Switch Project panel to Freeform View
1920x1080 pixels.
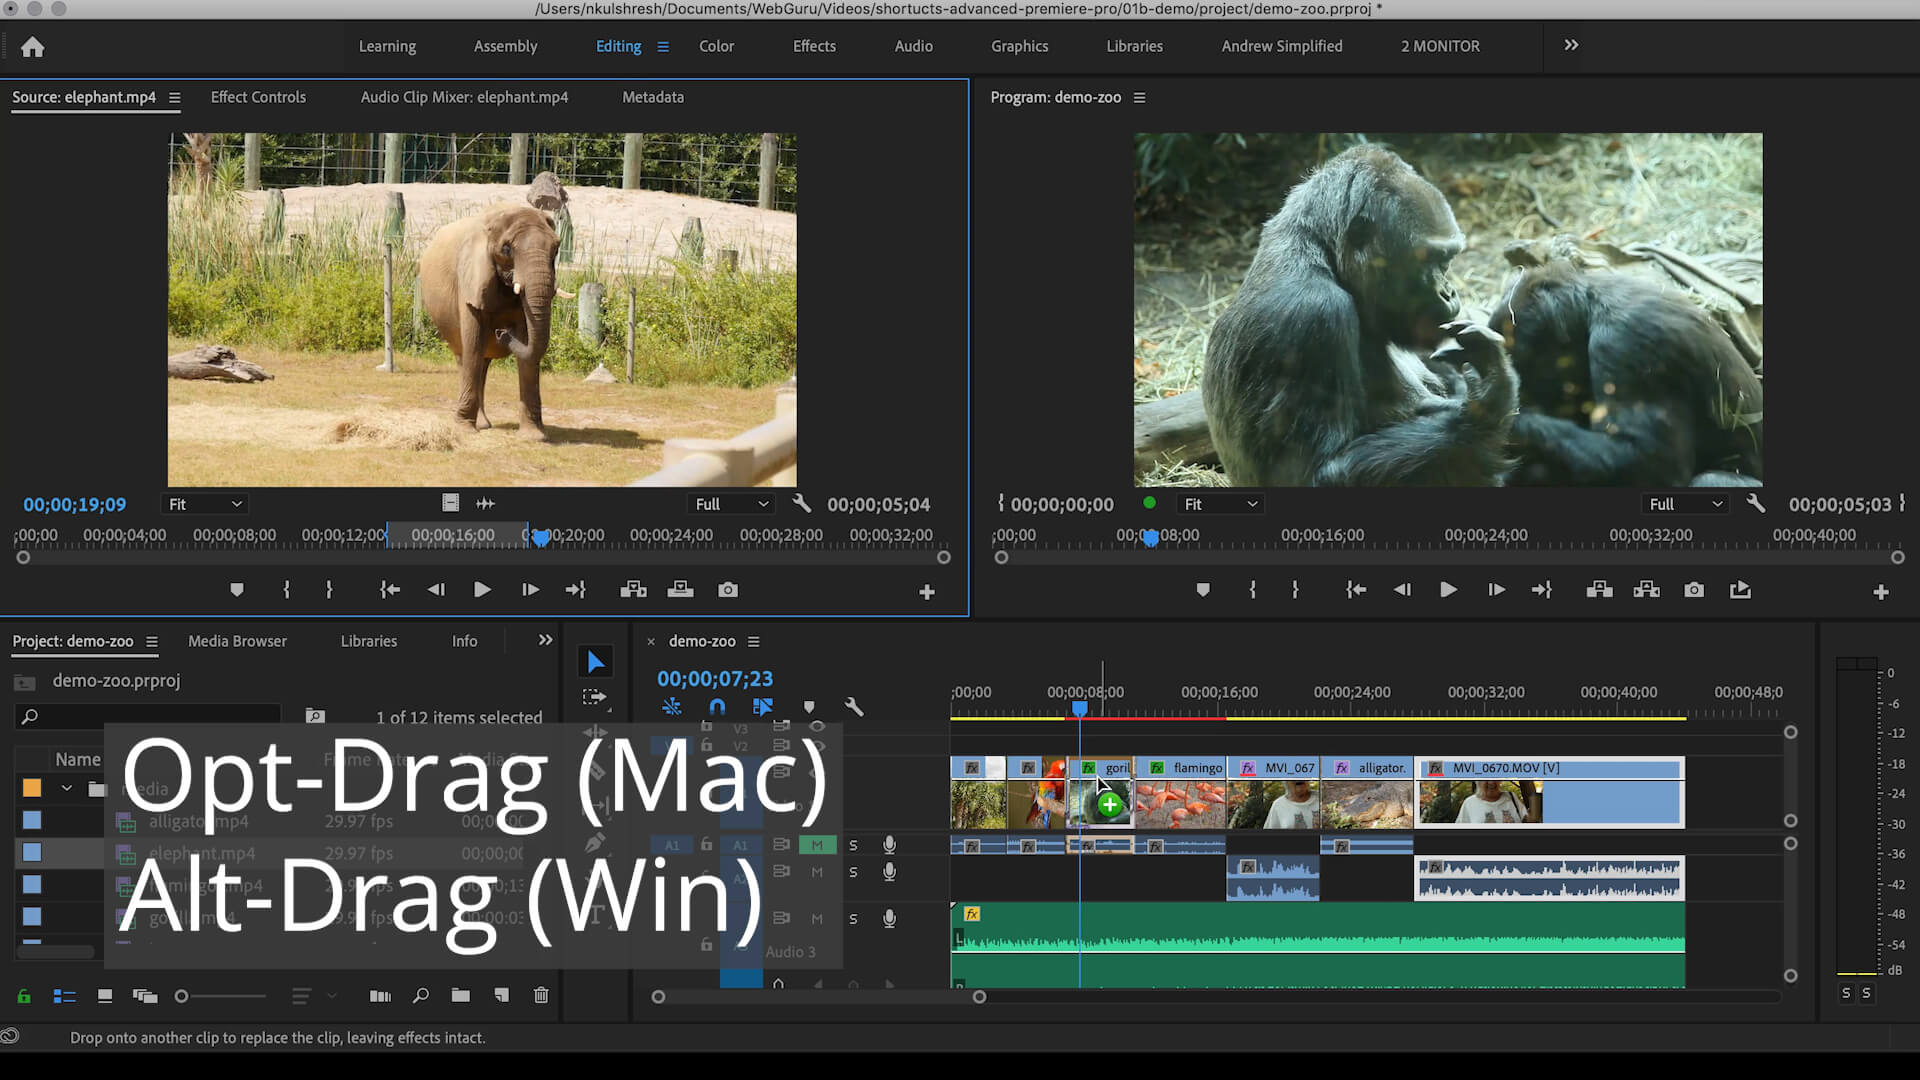pyautogui.click(x=145, y=996)
